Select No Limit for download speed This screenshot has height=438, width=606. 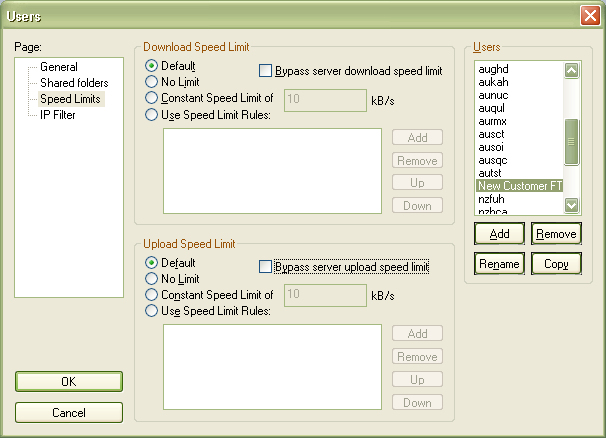pyautogui.click(x=152, y=82)
